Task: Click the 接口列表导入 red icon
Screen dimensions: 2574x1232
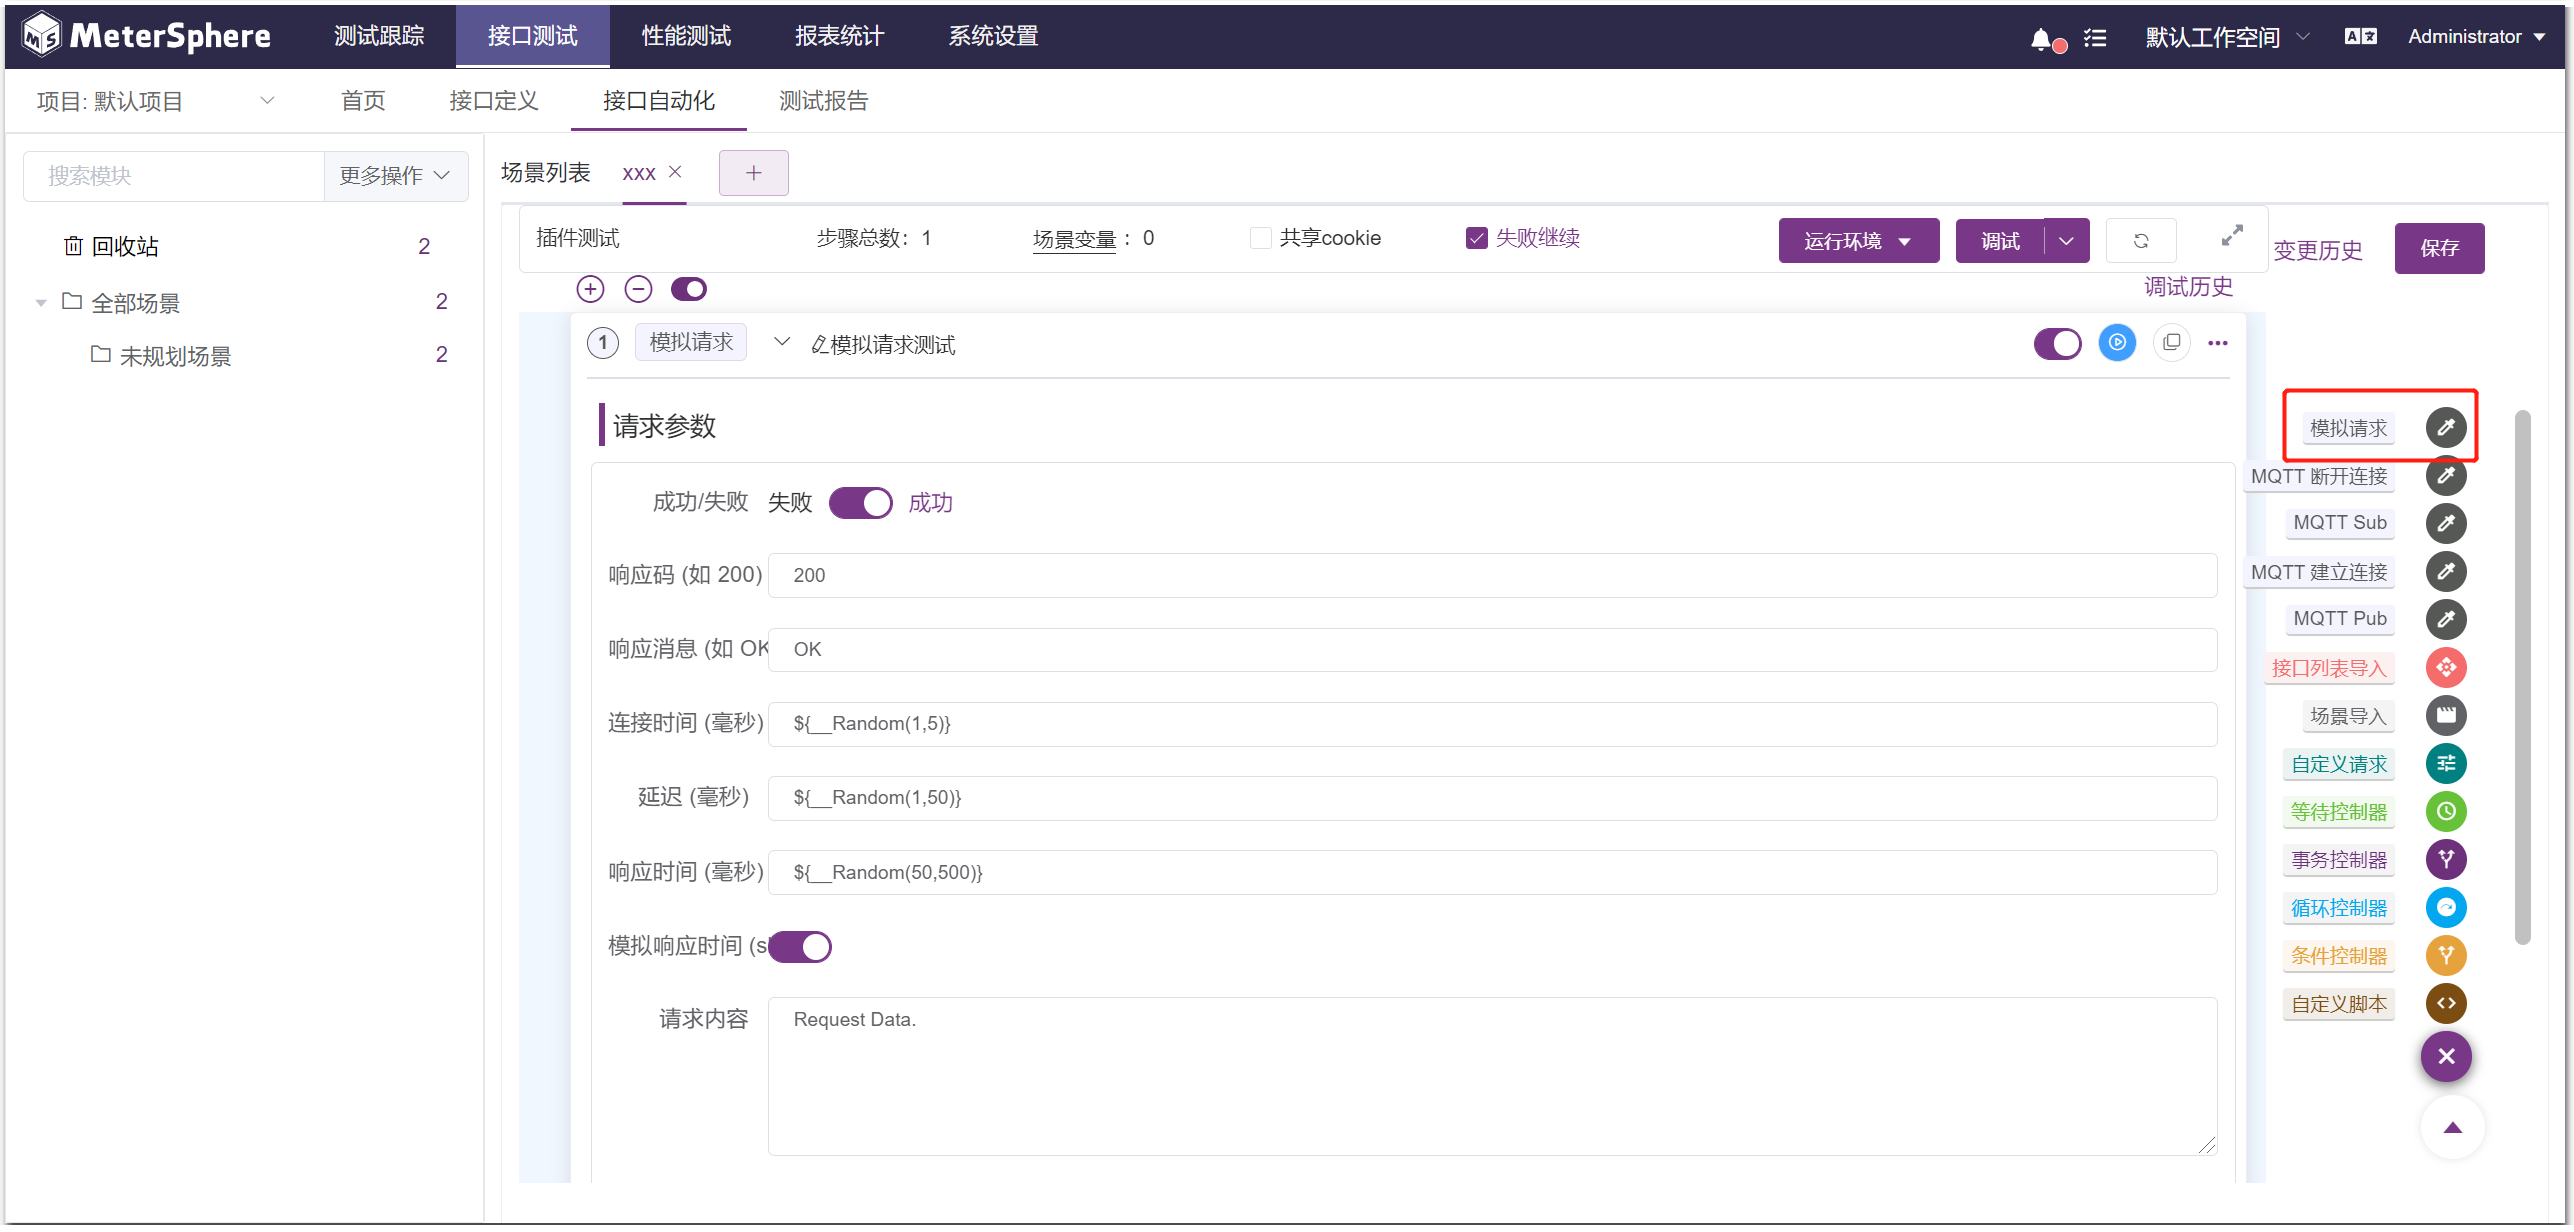Action: pos(2446,668)
